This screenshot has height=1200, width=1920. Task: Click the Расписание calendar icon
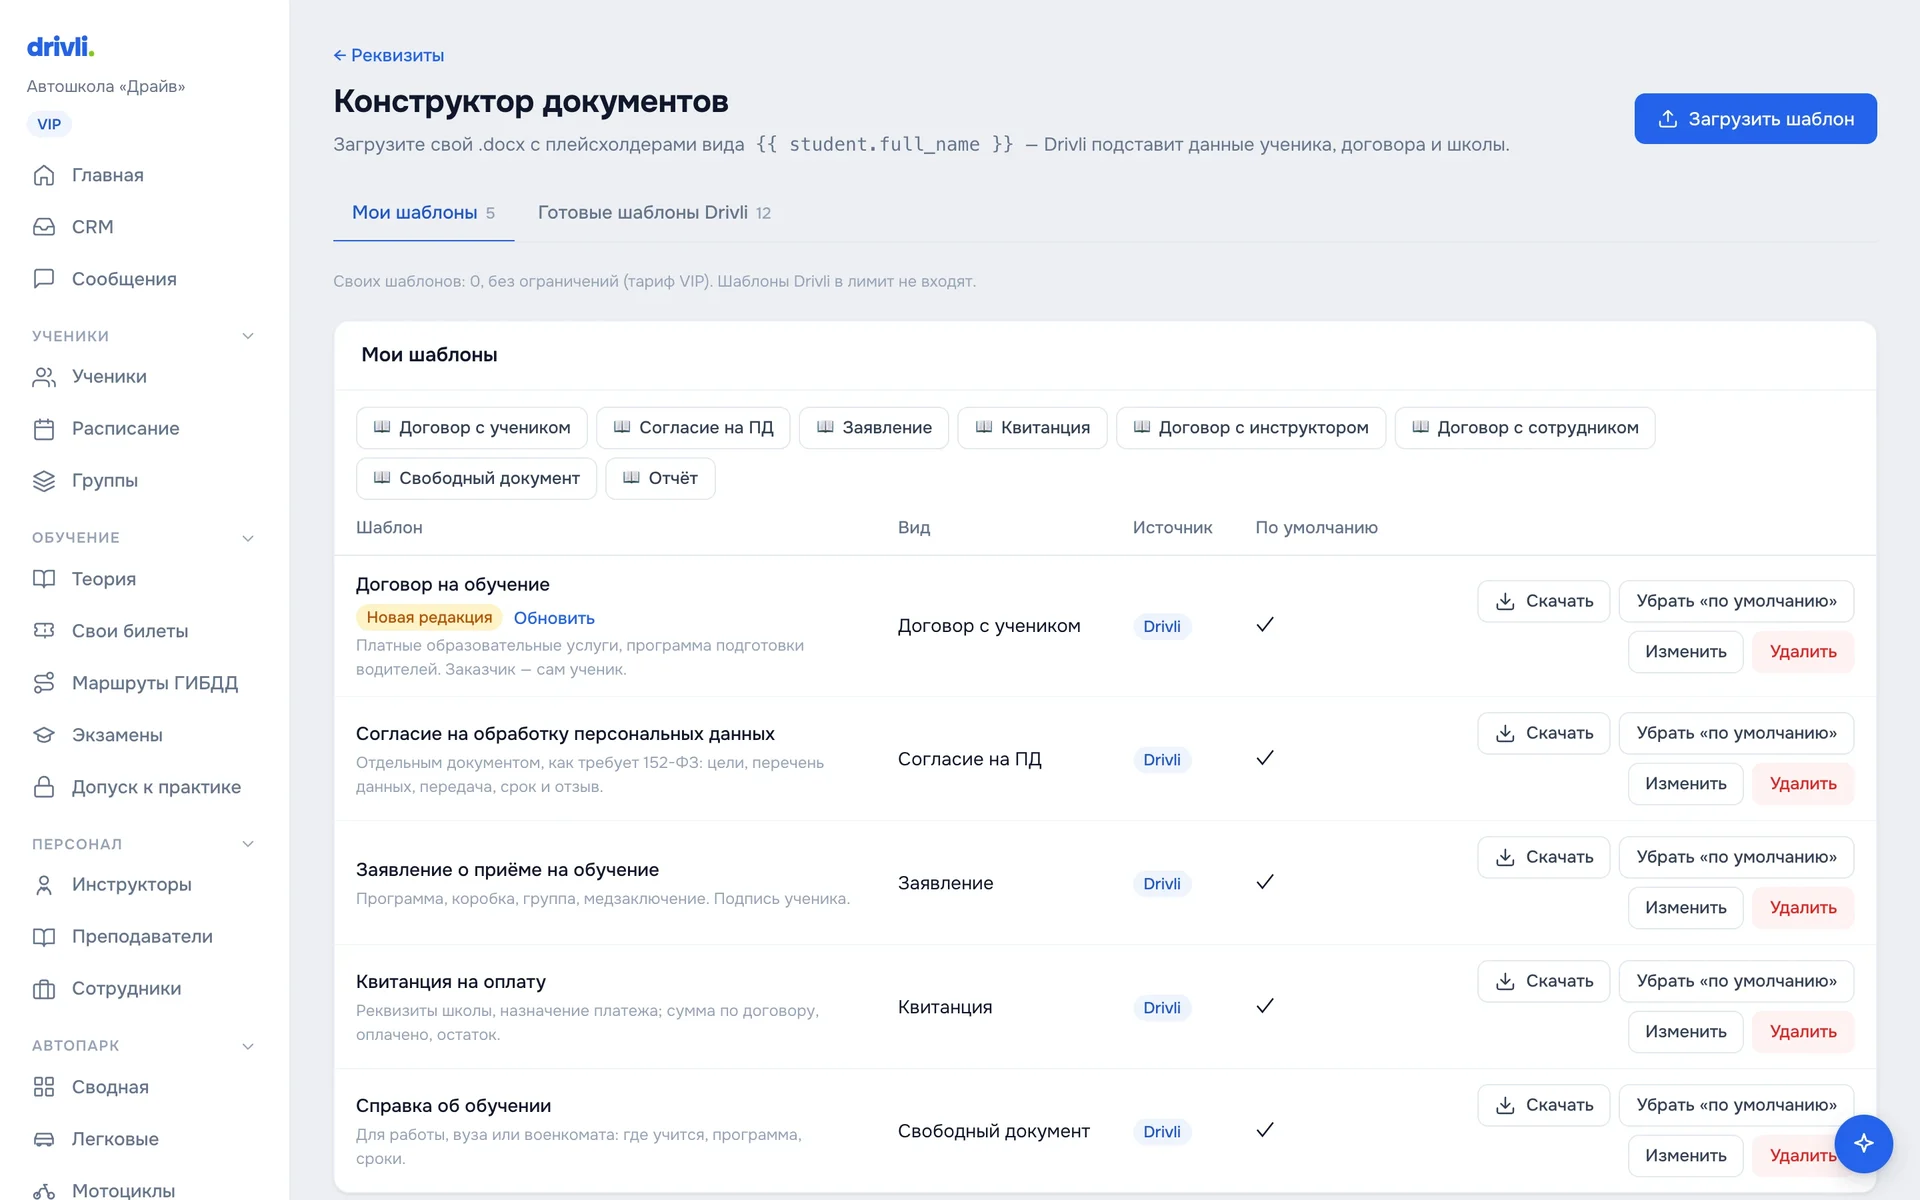point(44,429)
